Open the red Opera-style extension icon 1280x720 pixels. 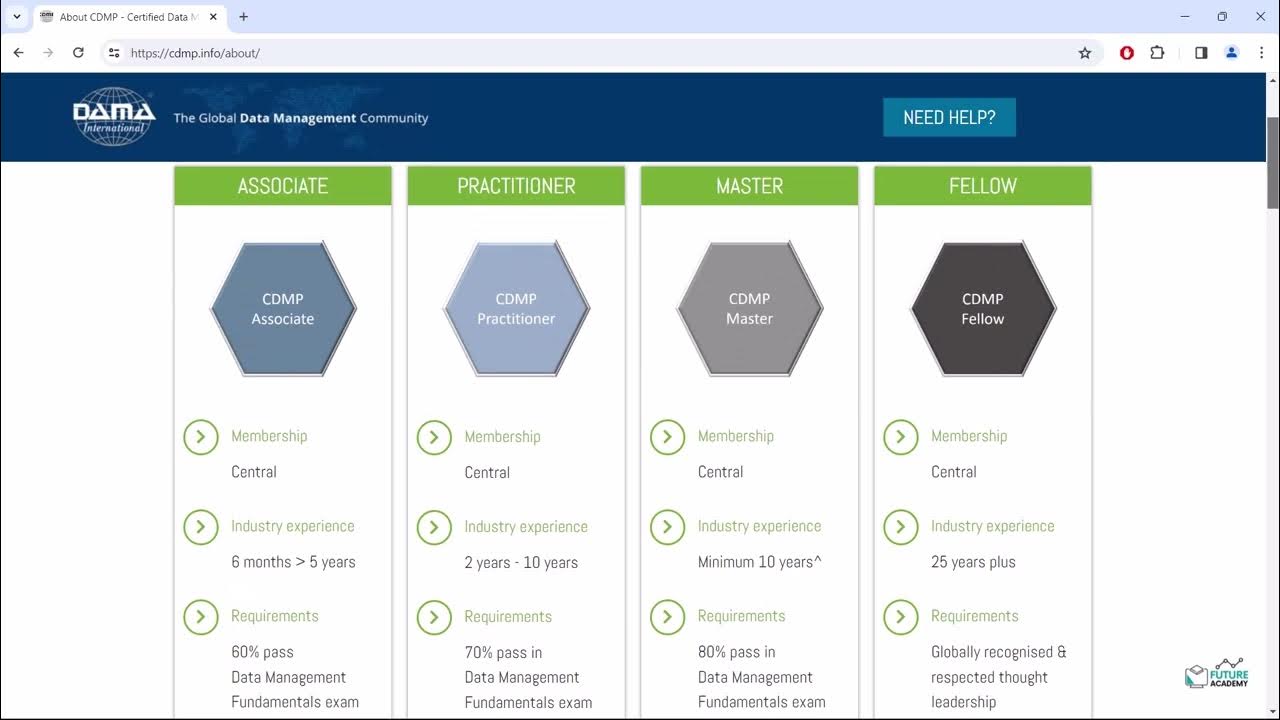1127,53
